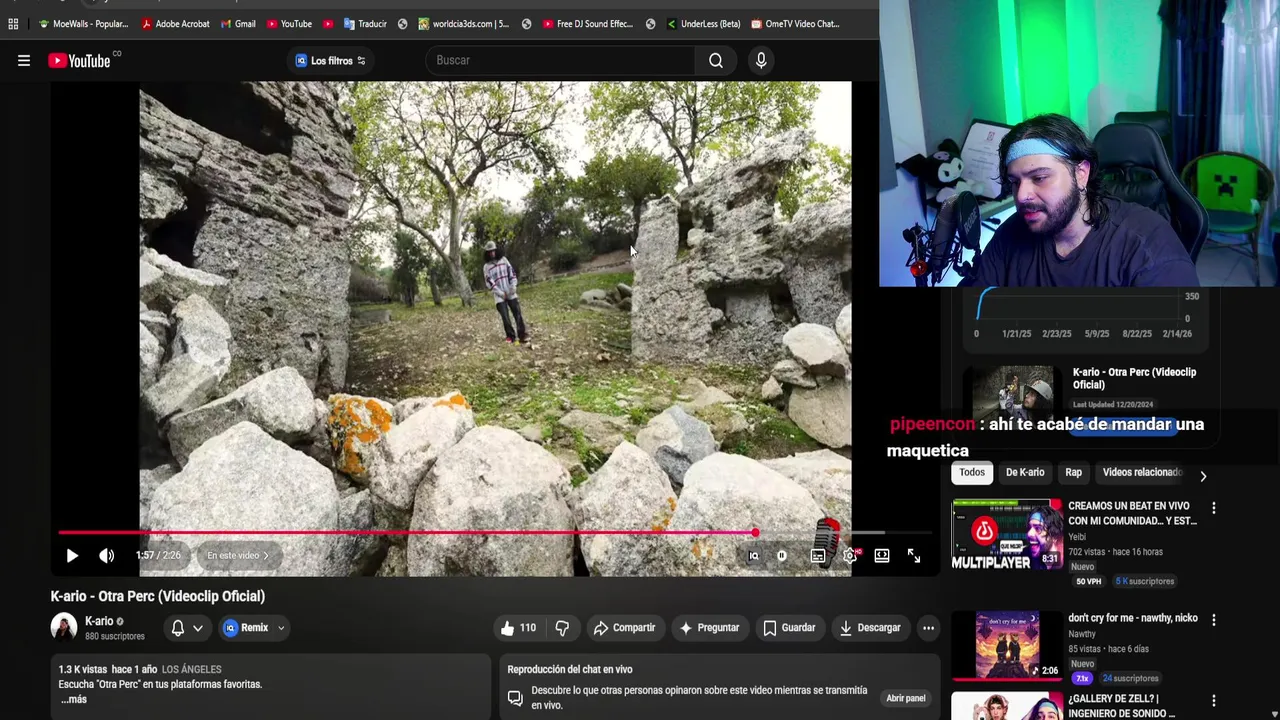Open the Remix dropdown

click(x=255, y=628)
